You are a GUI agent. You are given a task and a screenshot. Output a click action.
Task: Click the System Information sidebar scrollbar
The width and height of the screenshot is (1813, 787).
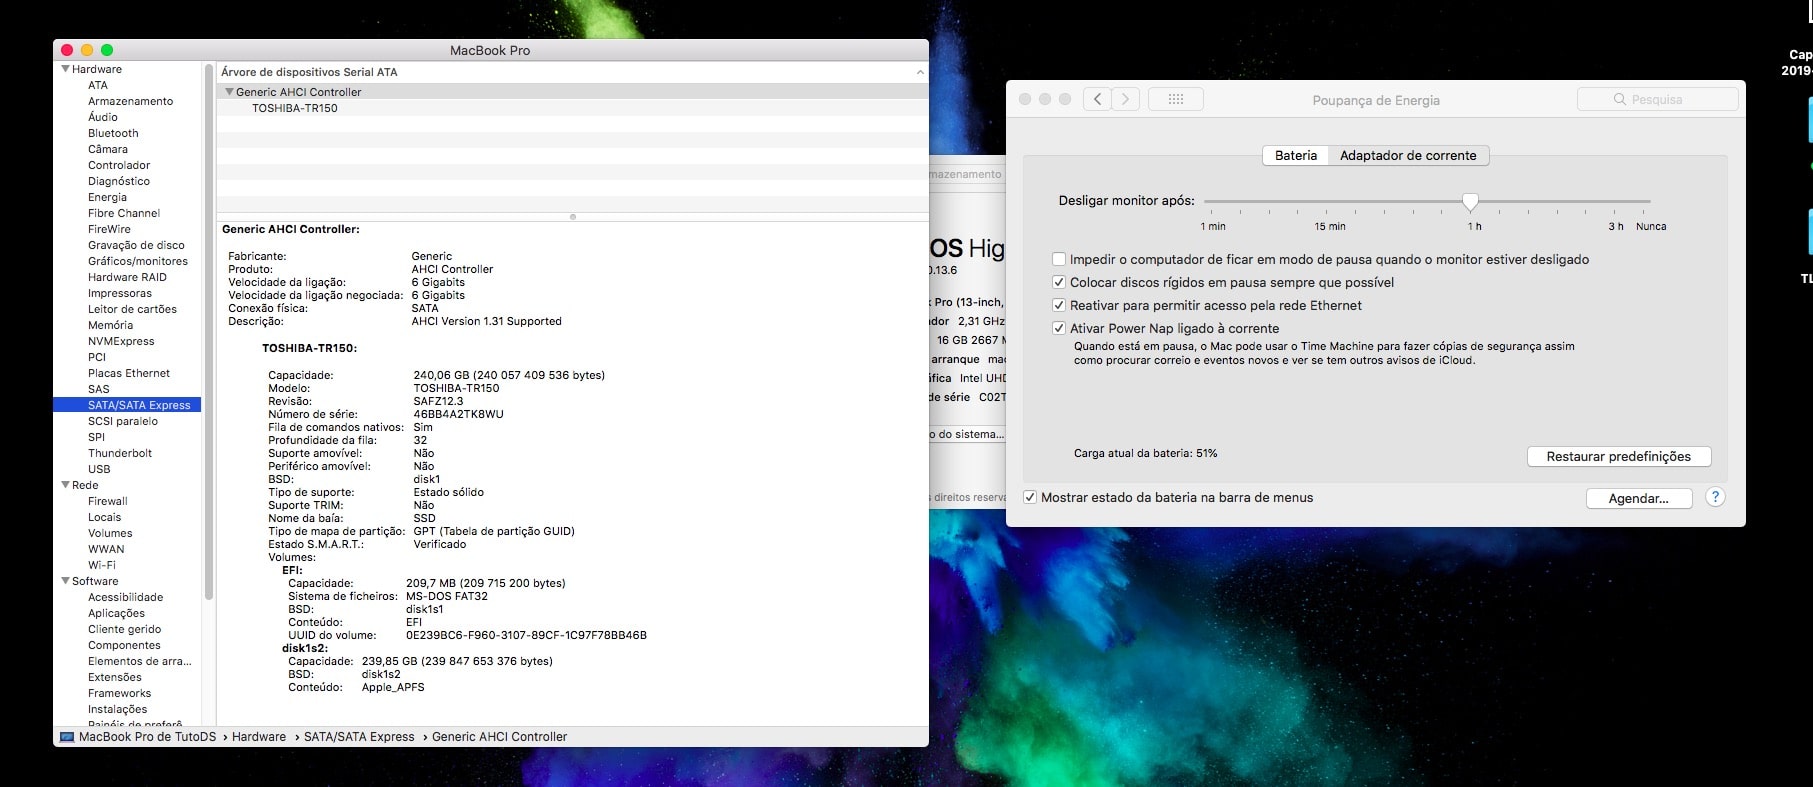pos(209,330)
